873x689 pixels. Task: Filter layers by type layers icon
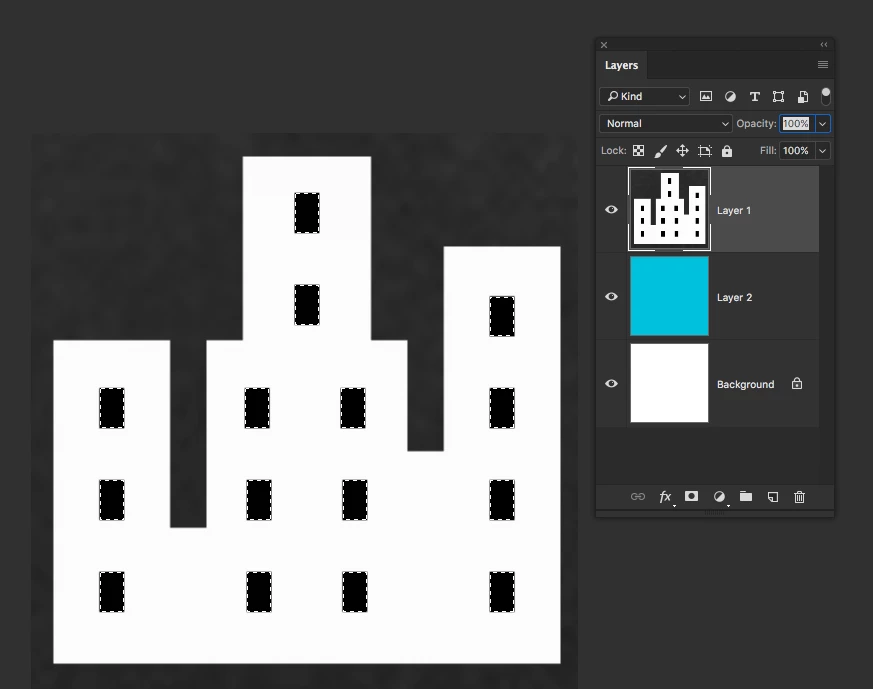pyautogui.click(x=754, y=97)
